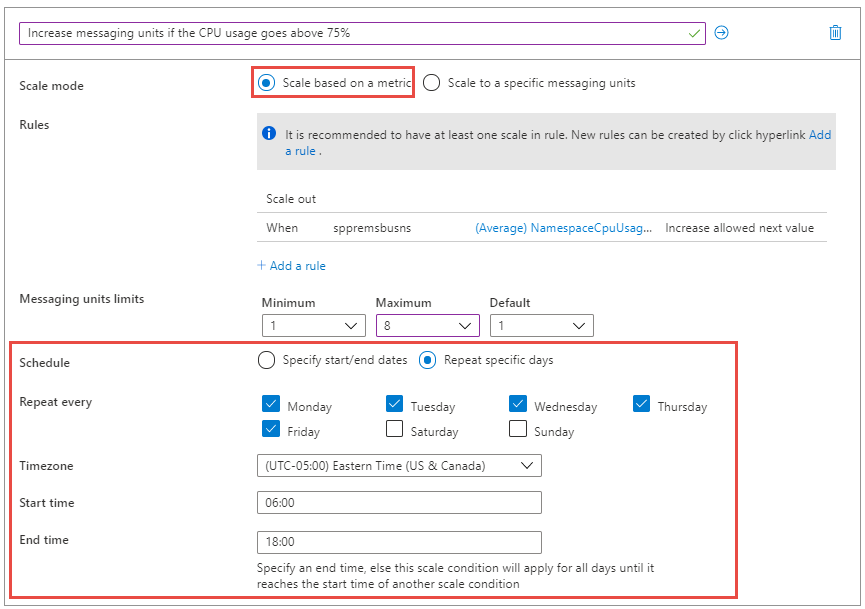Select Scale based on a metric
The height and width of the screenshot is (609, 865).
click(266, 83)
